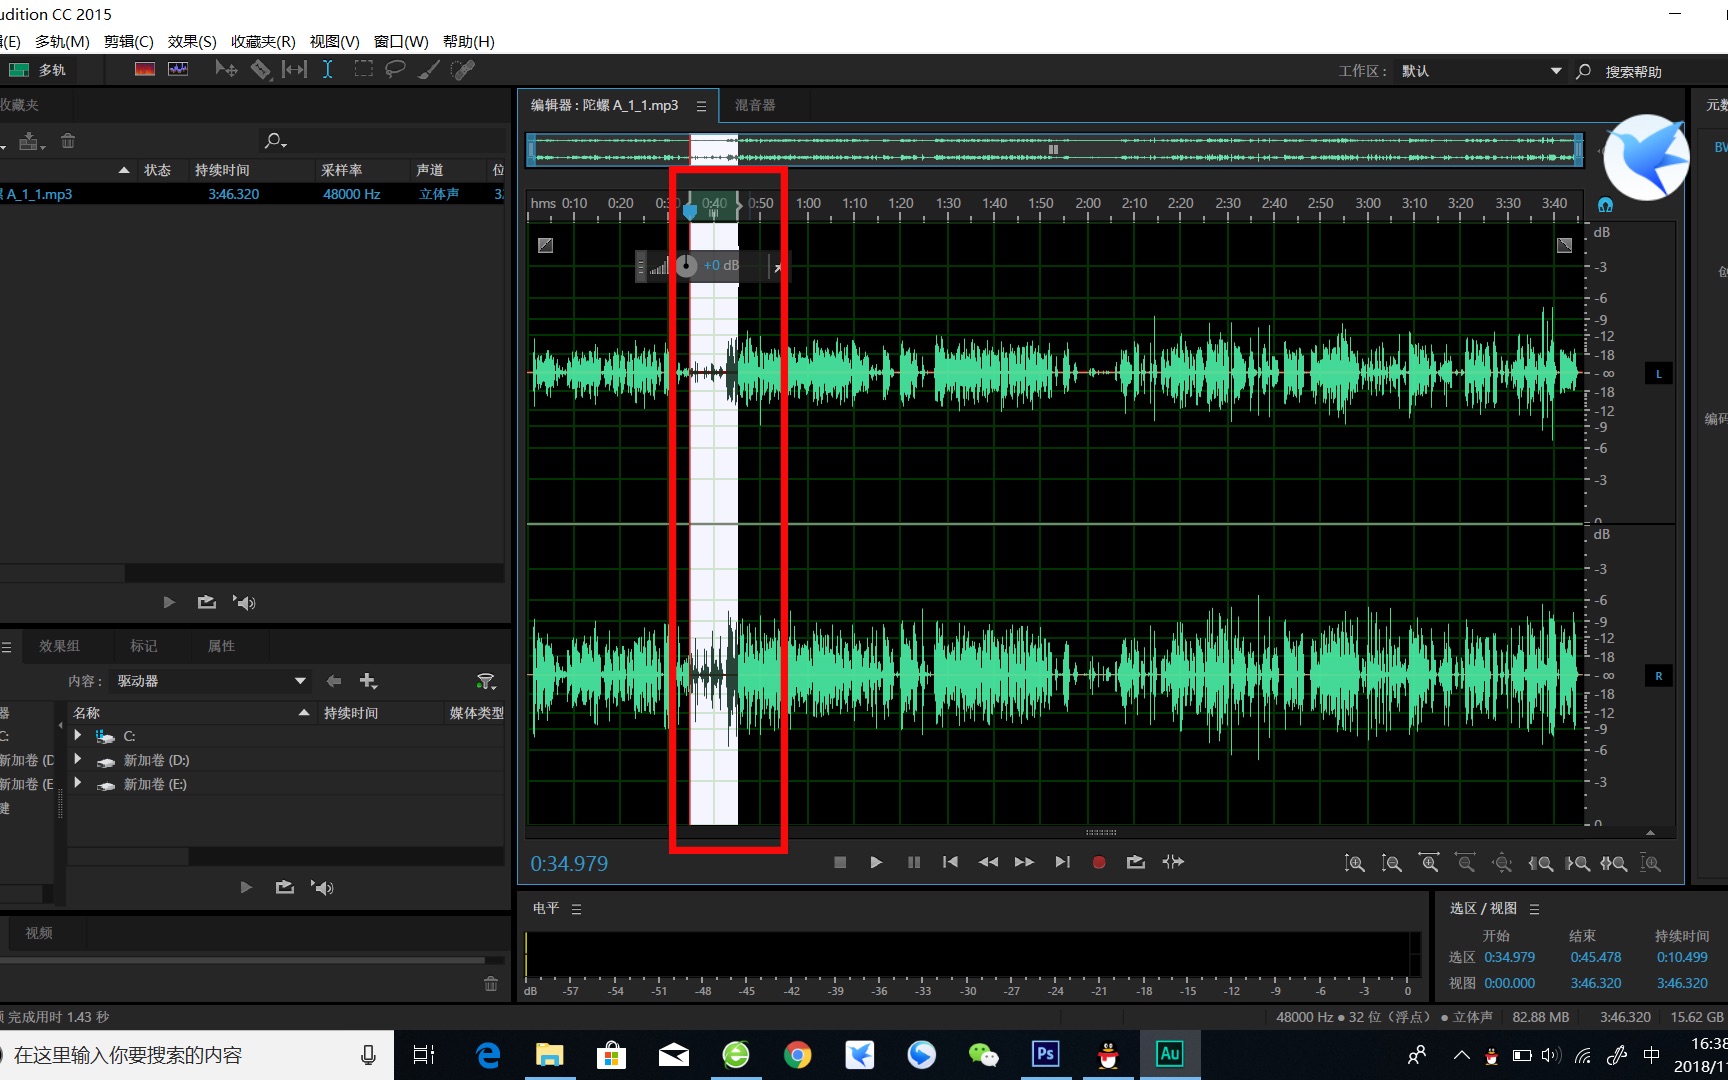This screenshot has width=1728, height=1080.
Task: Open the 效果组 panel tab
Action: pos(59,646)
